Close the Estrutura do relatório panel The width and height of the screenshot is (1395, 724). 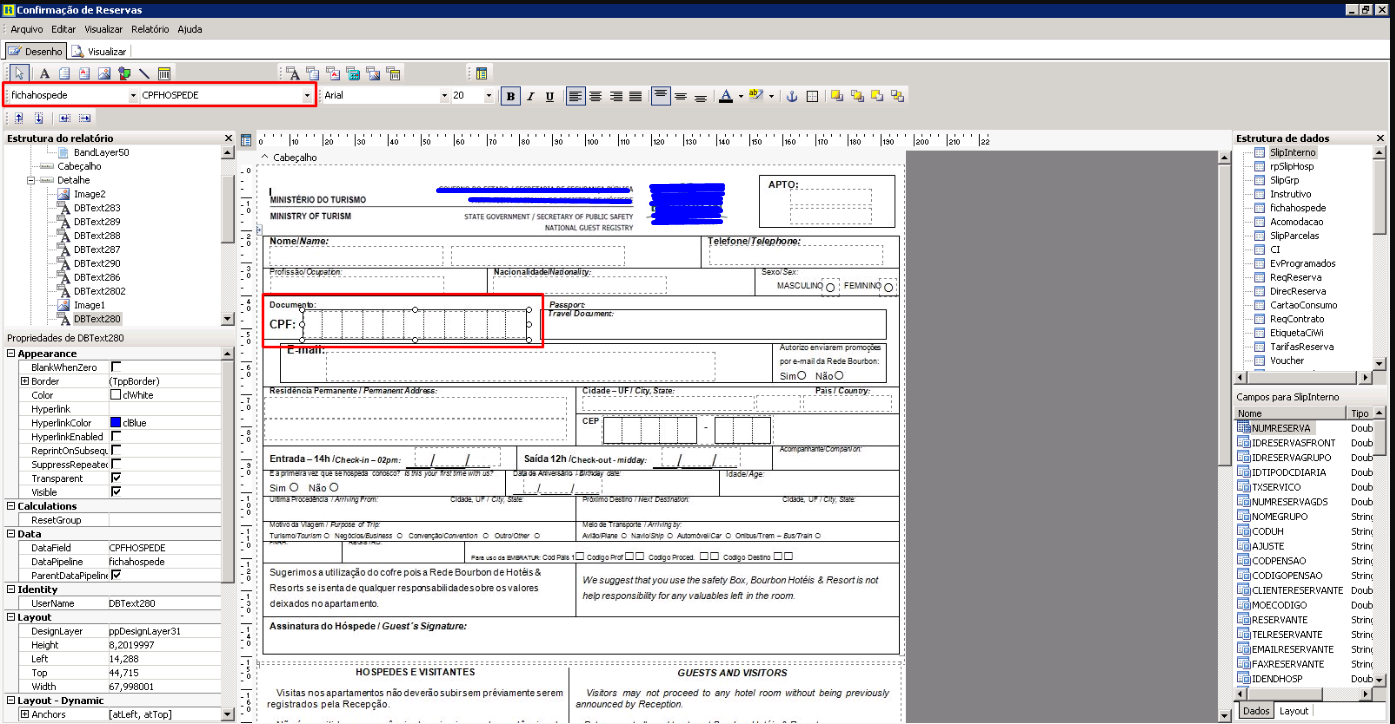pyautogui.click(x=228, y=138)
